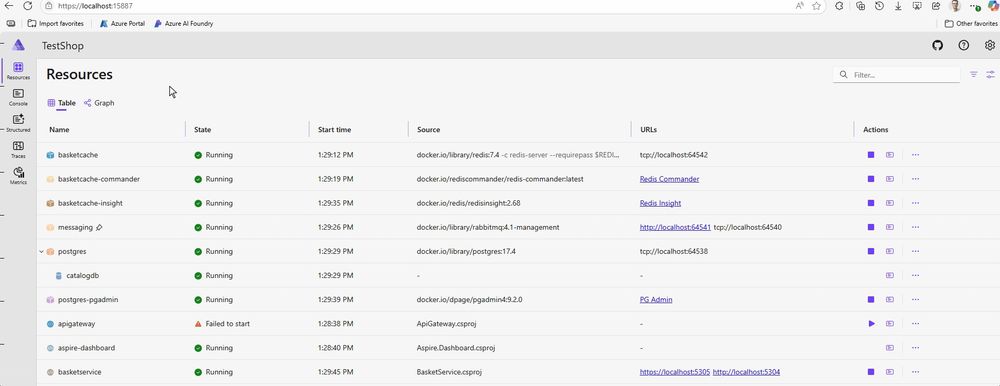Open the Resources page in sidebar

pos(18,71)
